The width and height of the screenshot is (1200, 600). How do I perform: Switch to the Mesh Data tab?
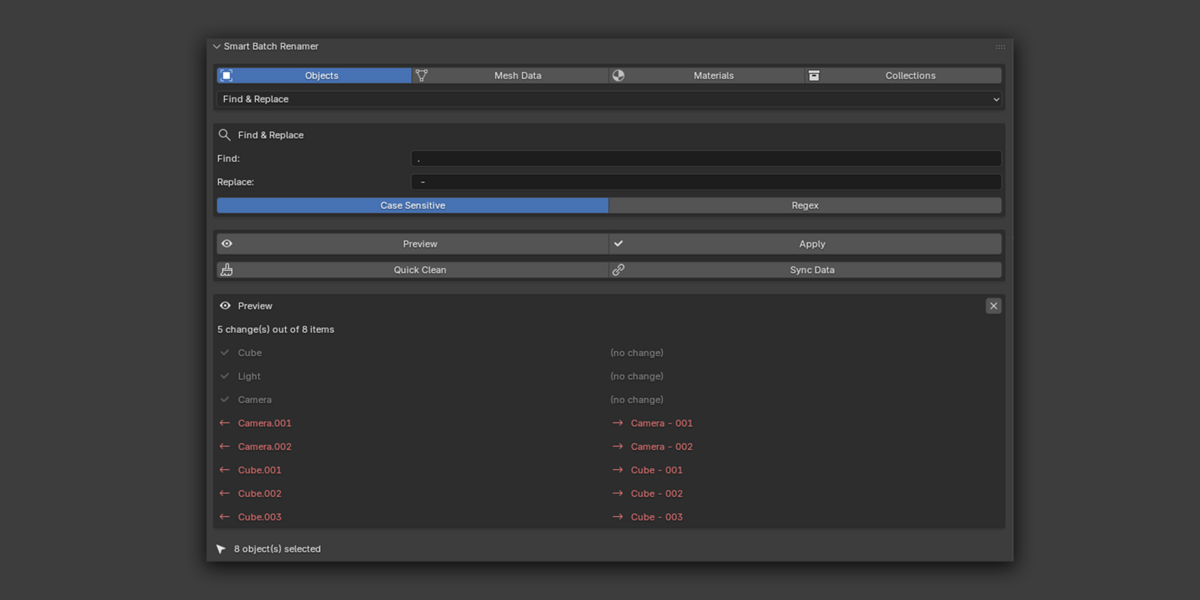(510, 75)
